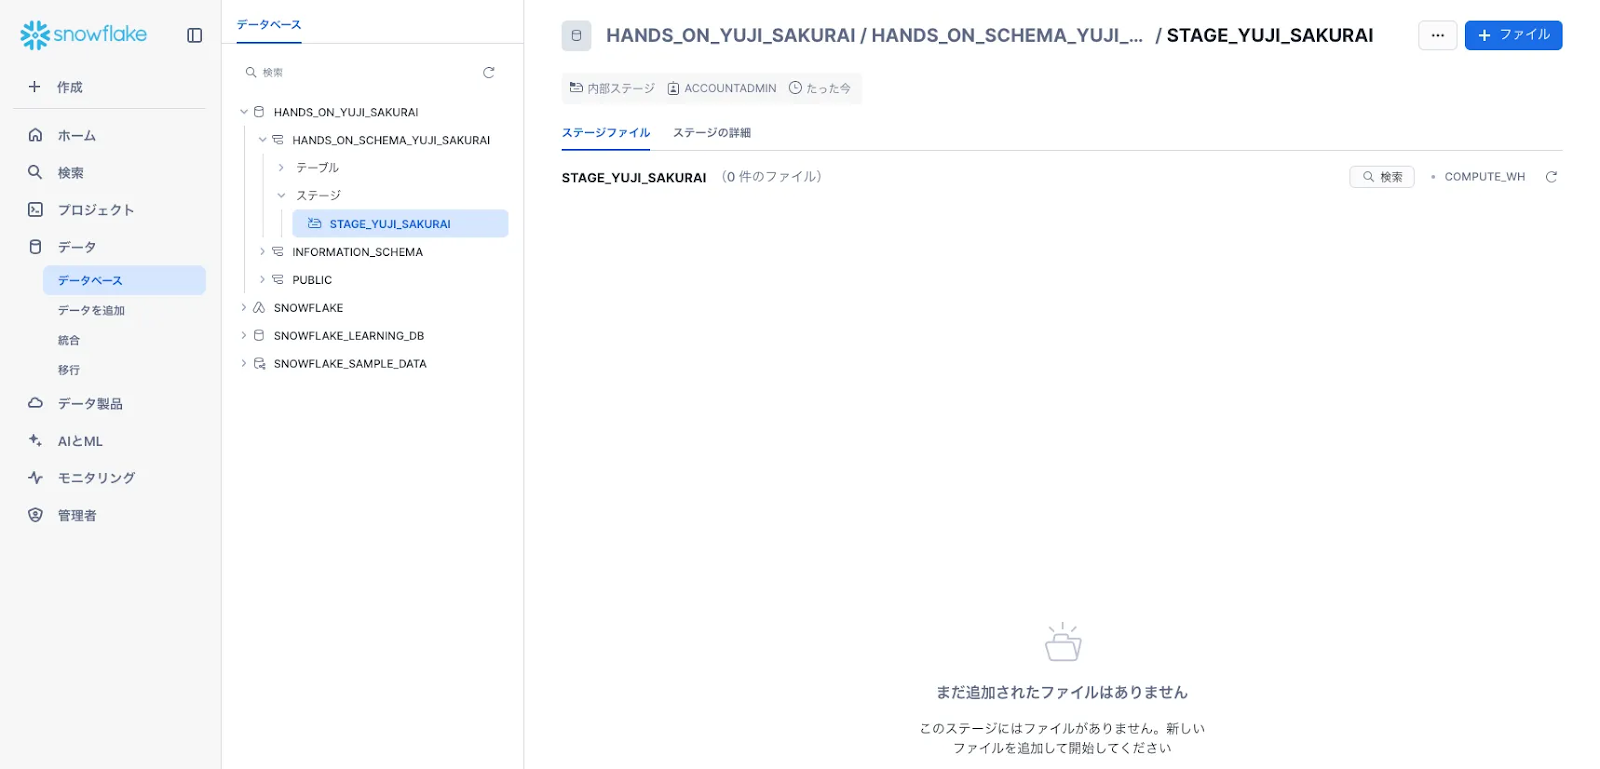
Task: Click the plus icon next to 作成
Action: tap(35, 87)
